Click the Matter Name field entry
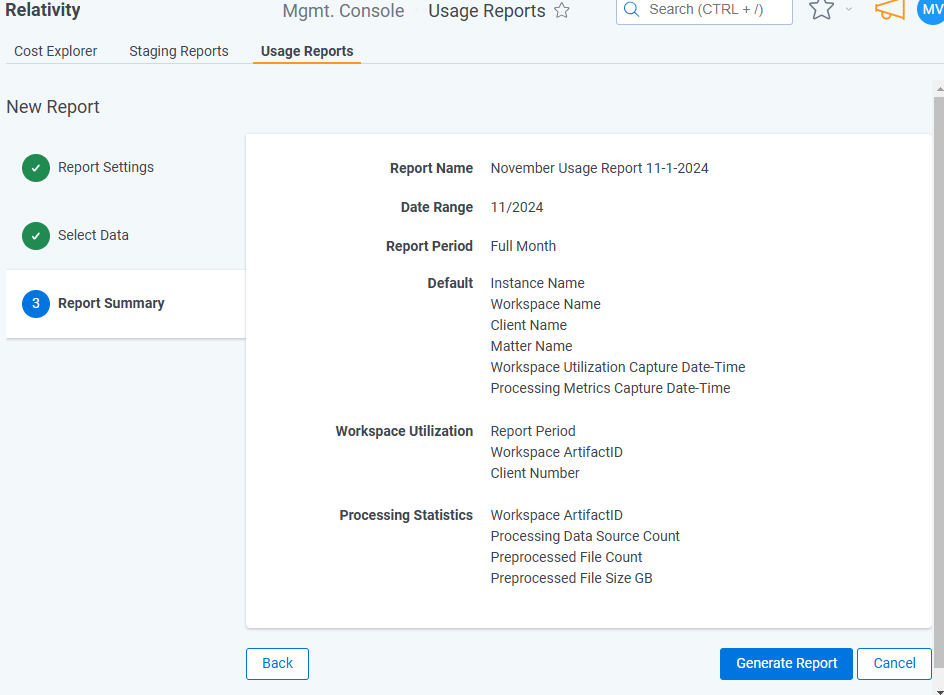The height and width of the screenshot is (695, 944). pyautogui.click(x=531, y=346)
